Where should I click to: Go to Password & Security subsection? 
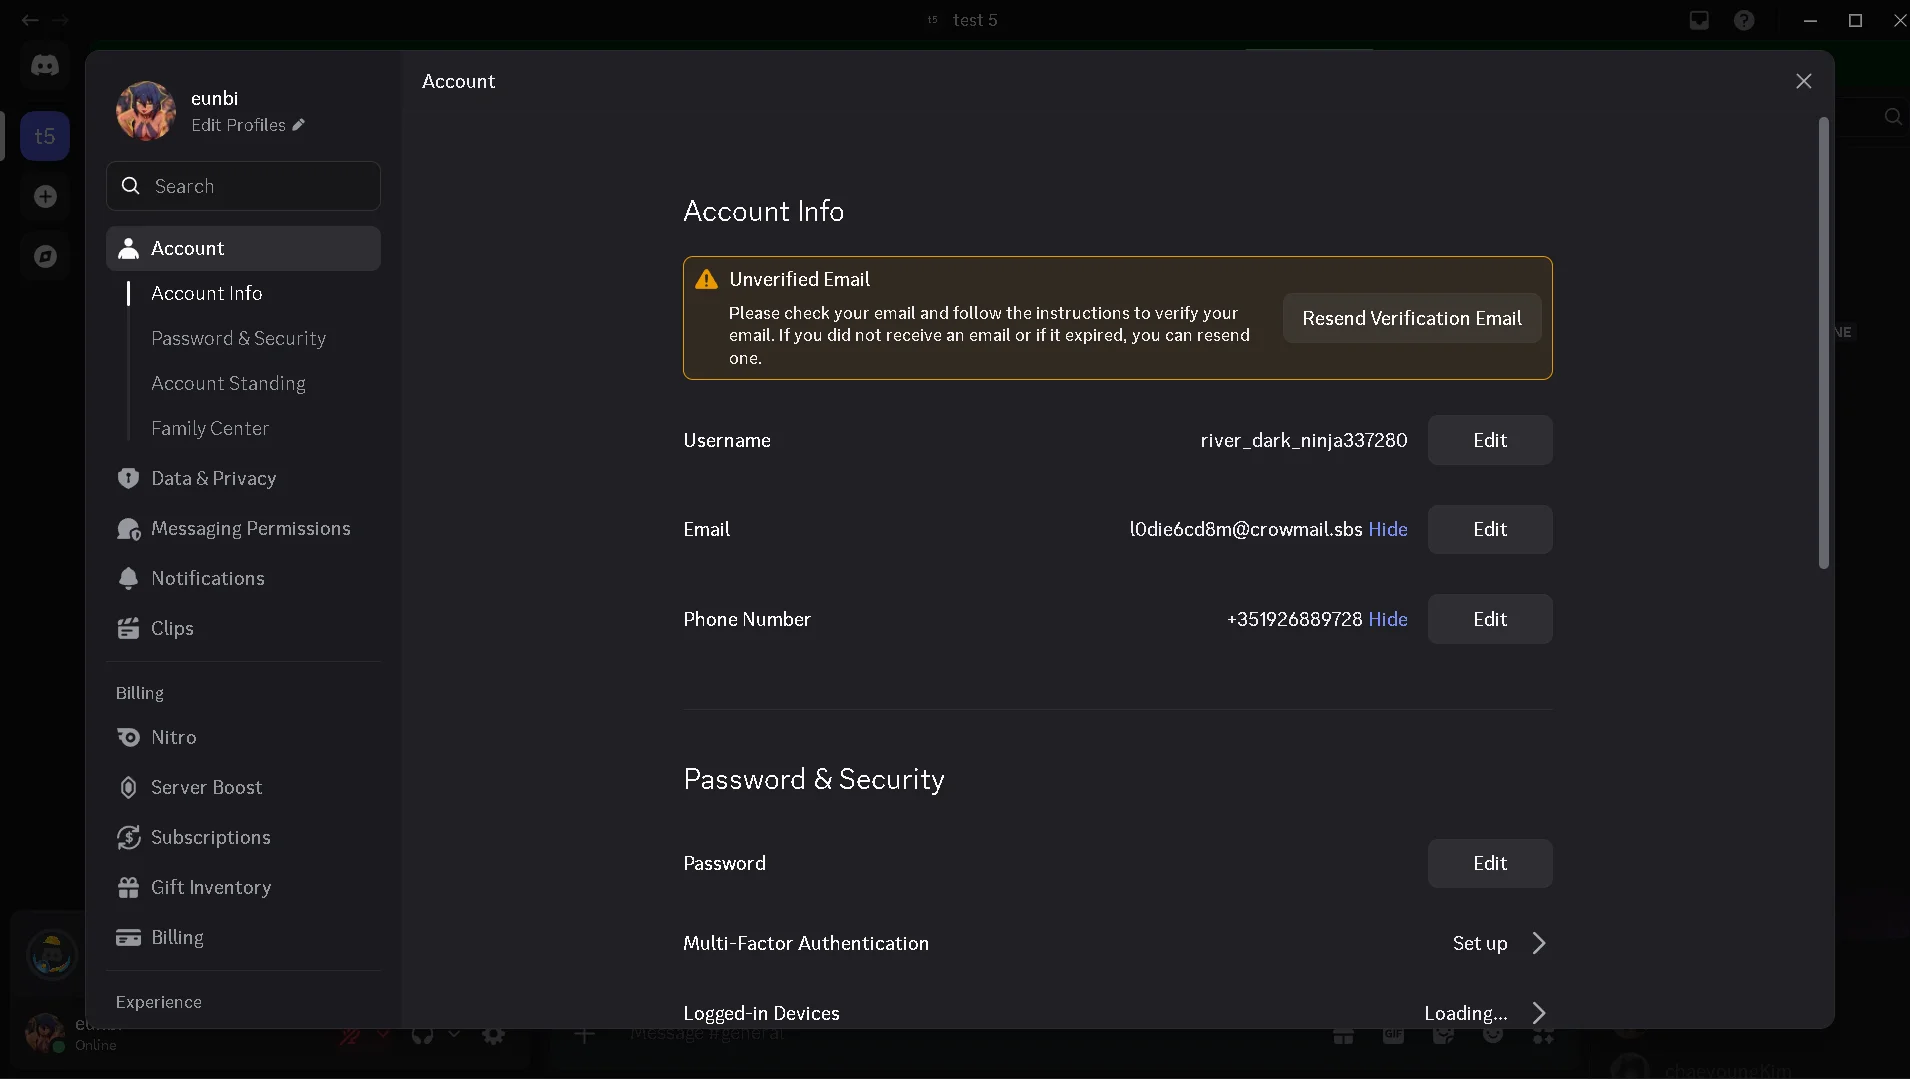[238, 338]
